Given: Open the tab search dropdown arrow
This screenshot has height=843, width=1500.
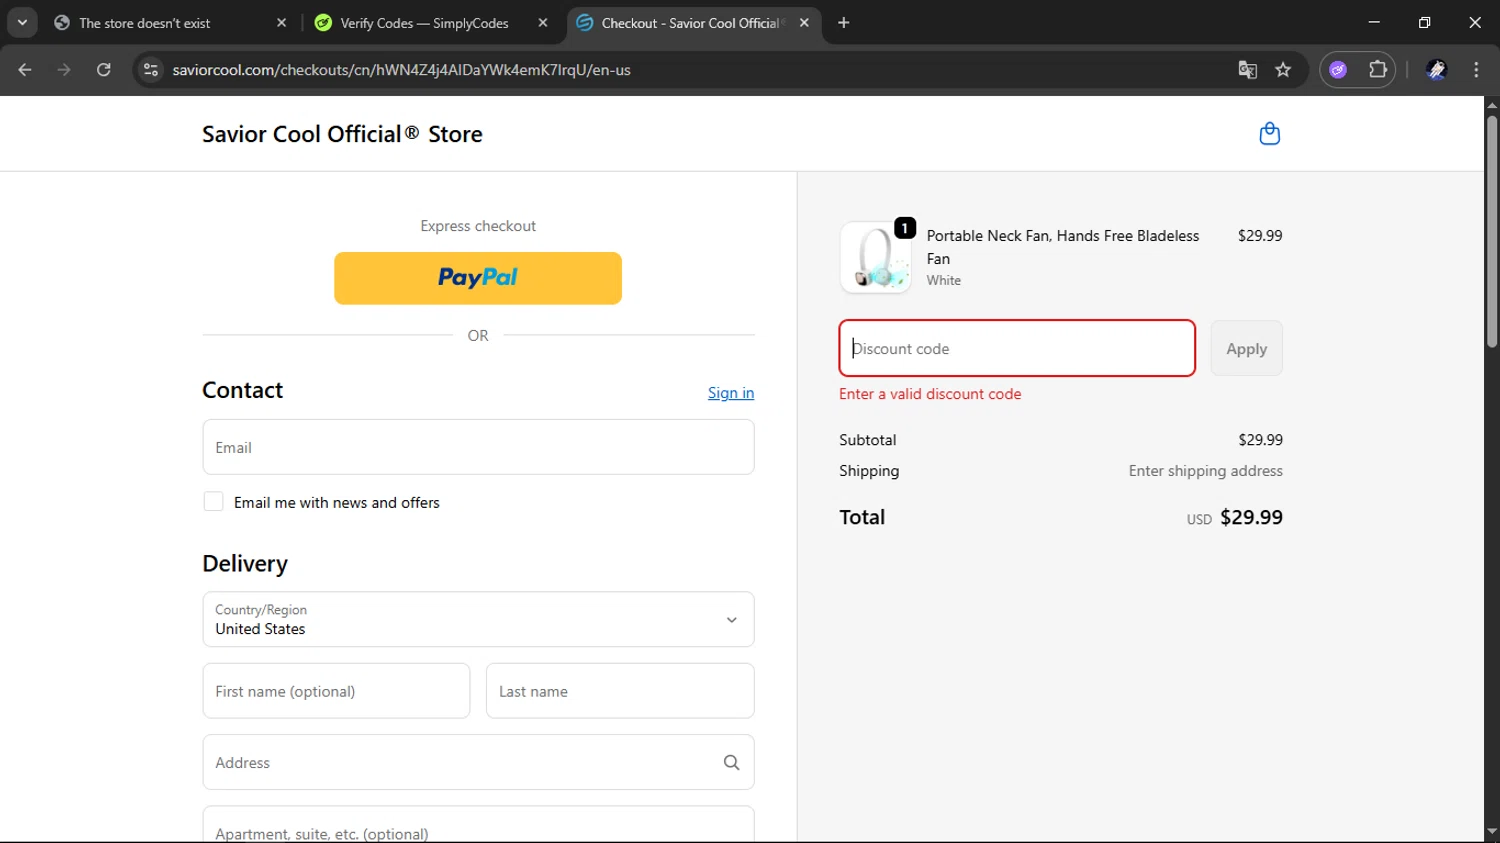Looking at the screenshot, I should (x=22, y=23).
